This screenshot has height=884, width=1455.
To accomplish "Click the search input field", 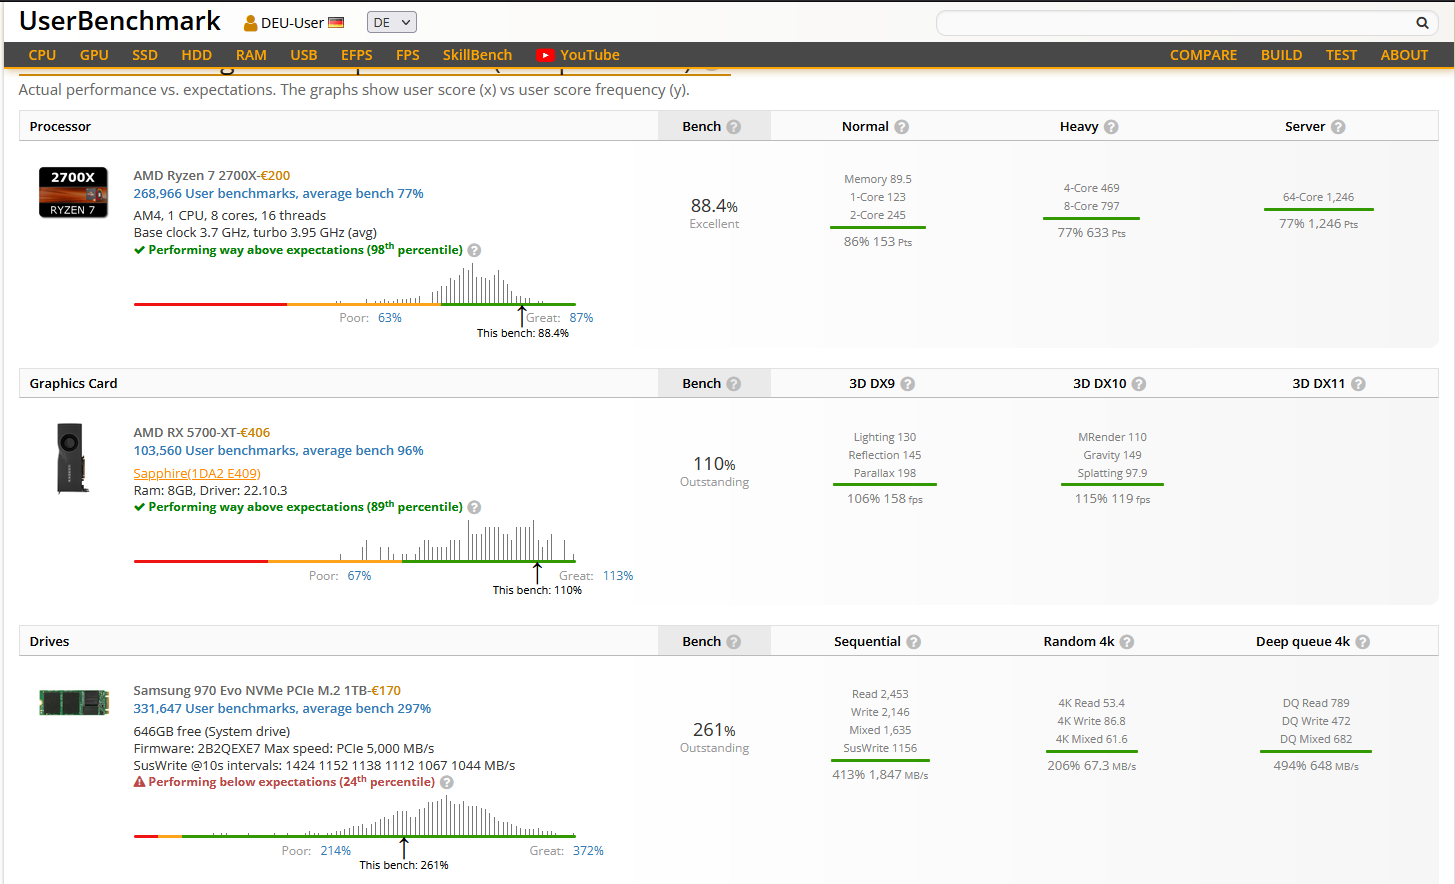I will click(x=1185, y=23).
